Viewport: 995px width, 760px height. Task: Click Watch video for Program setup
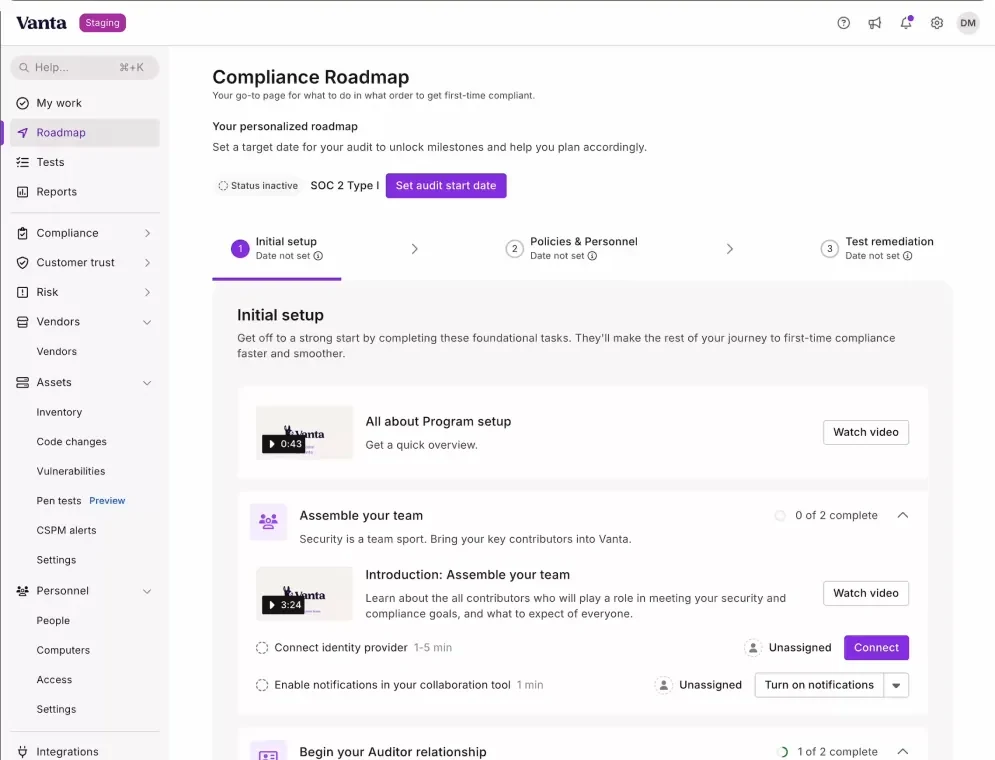tap(866, 432)
